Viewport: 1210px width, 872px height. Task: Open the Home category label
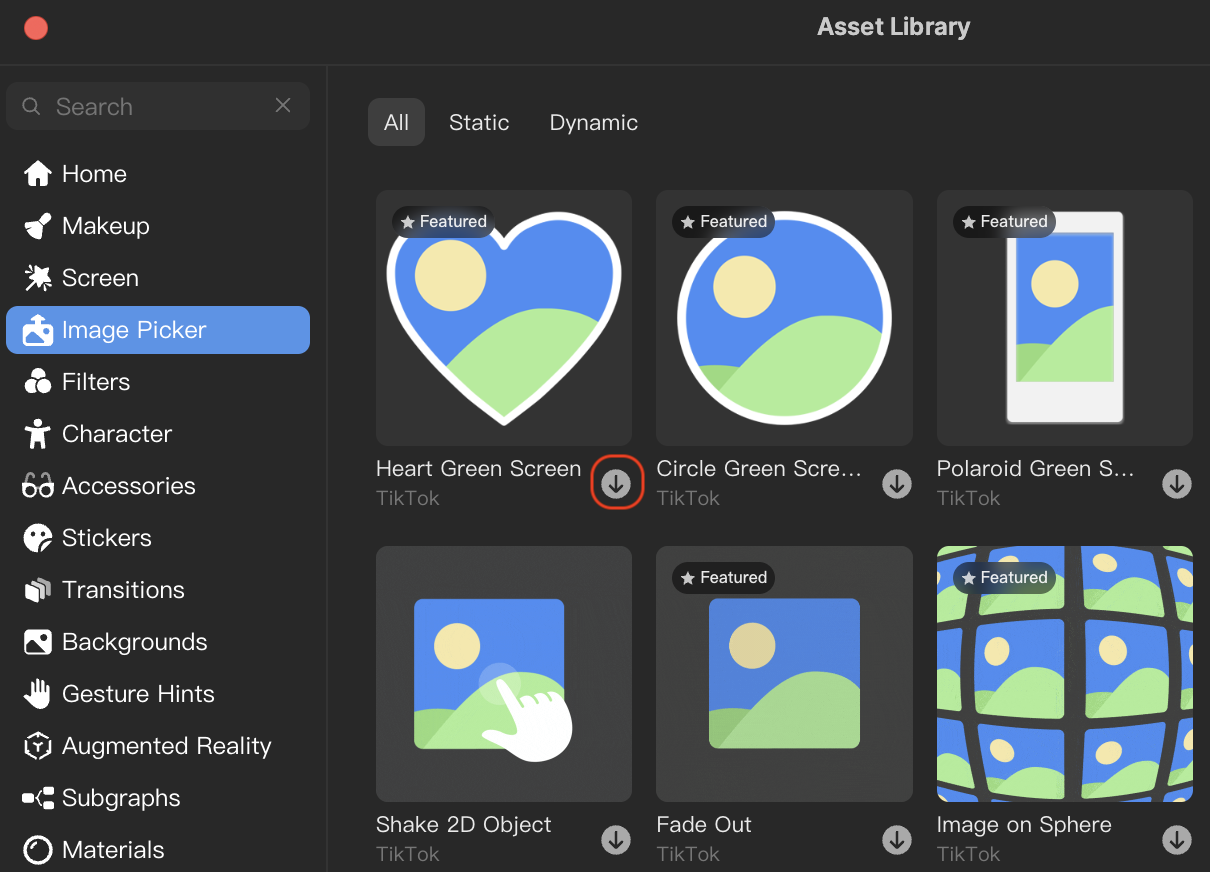(x=94, y=174)
